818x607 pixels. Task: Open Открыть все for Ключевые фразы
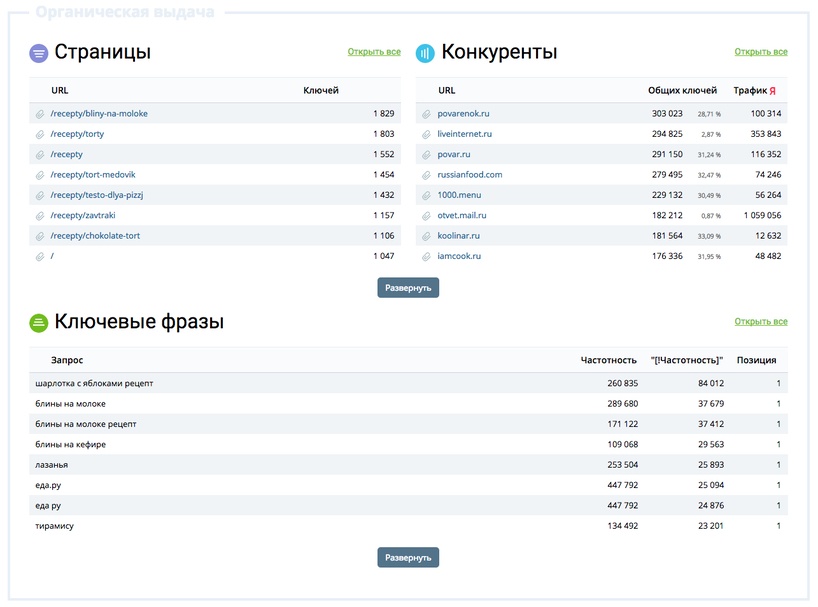(x=761, y=322)
